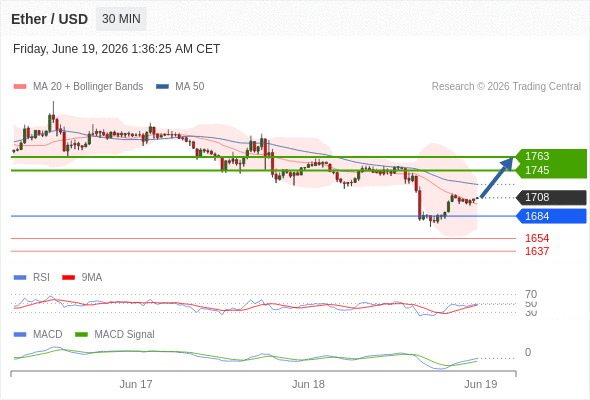The height and width of the screenshot is (400, 590).
Task: Click the MA 50 legend label
Action: 190,87
